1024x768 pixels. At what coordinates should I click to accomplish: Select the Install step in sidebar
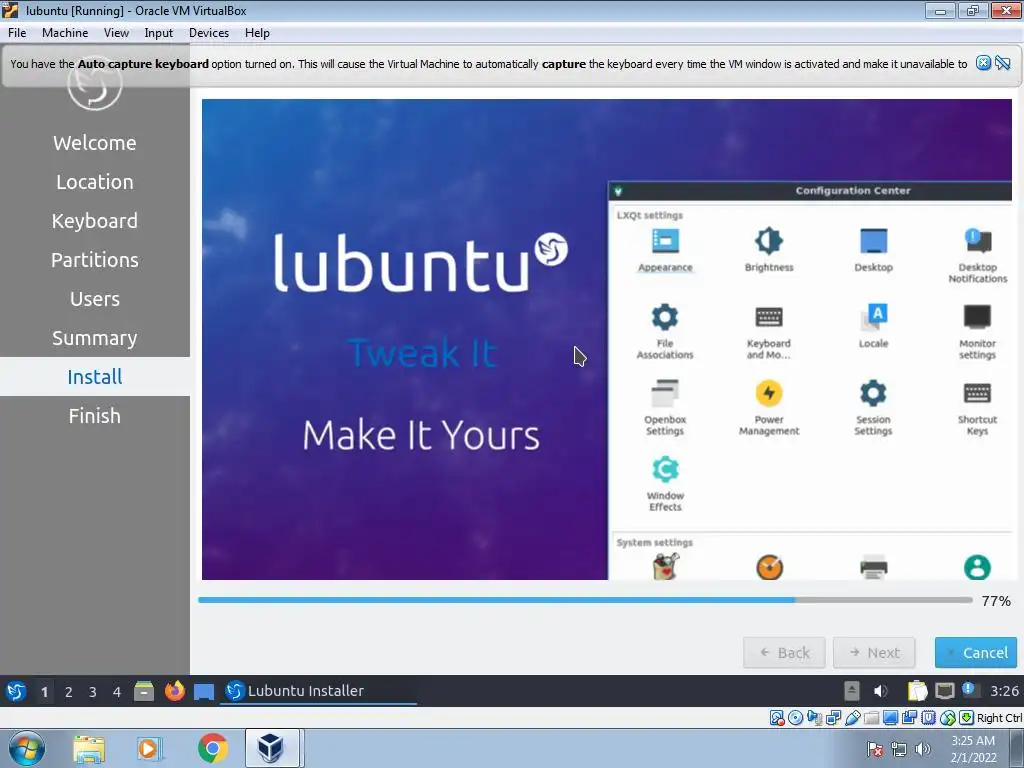click(95, 377)
